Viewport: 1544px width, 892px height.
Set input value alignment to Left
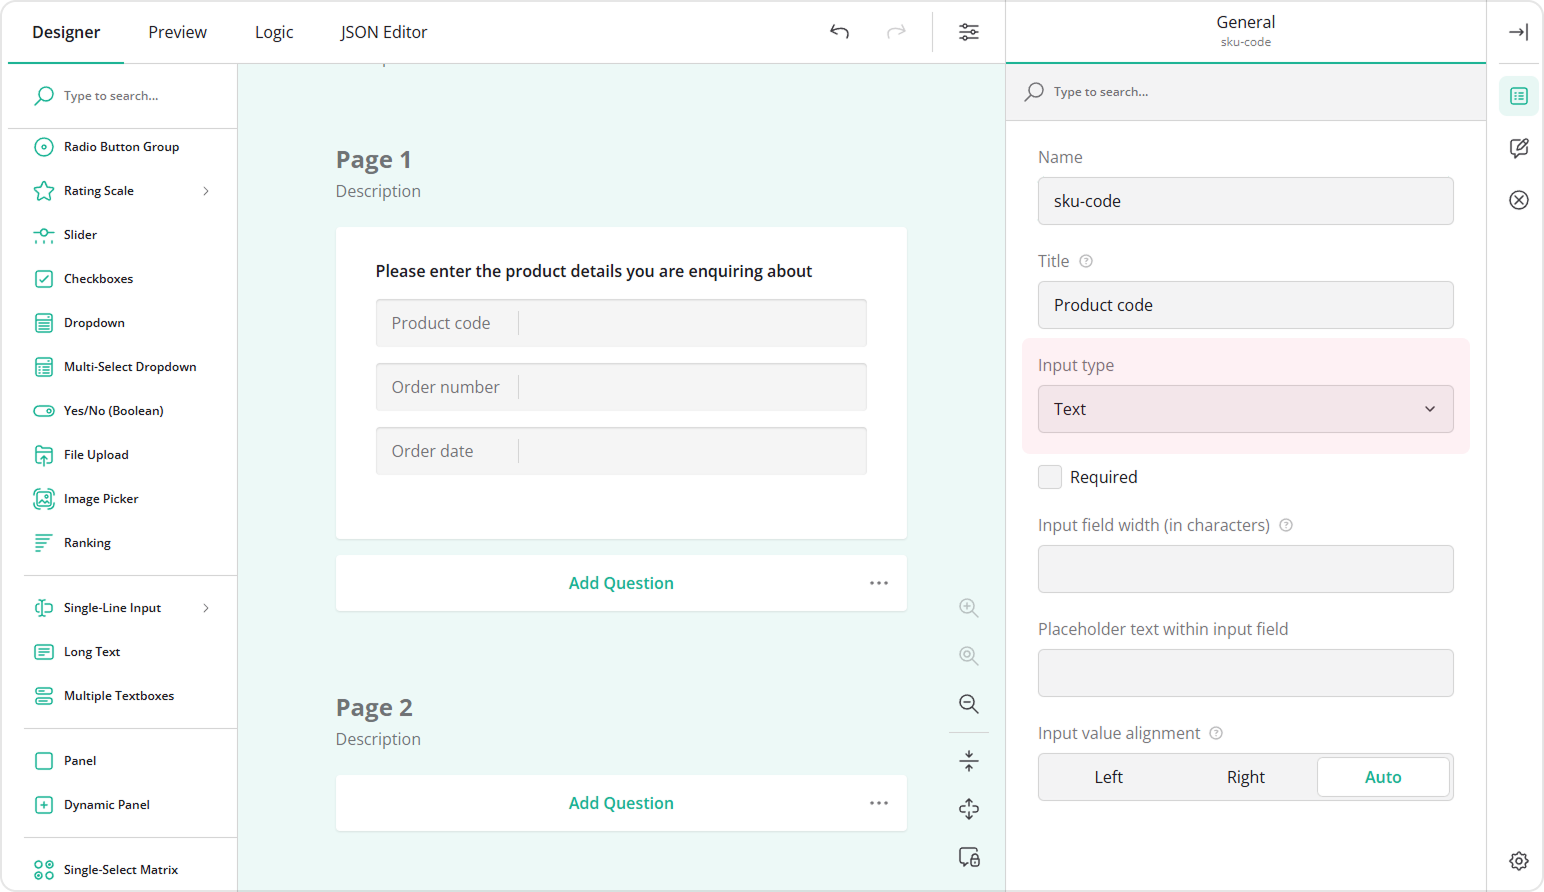click(1108, 777)
